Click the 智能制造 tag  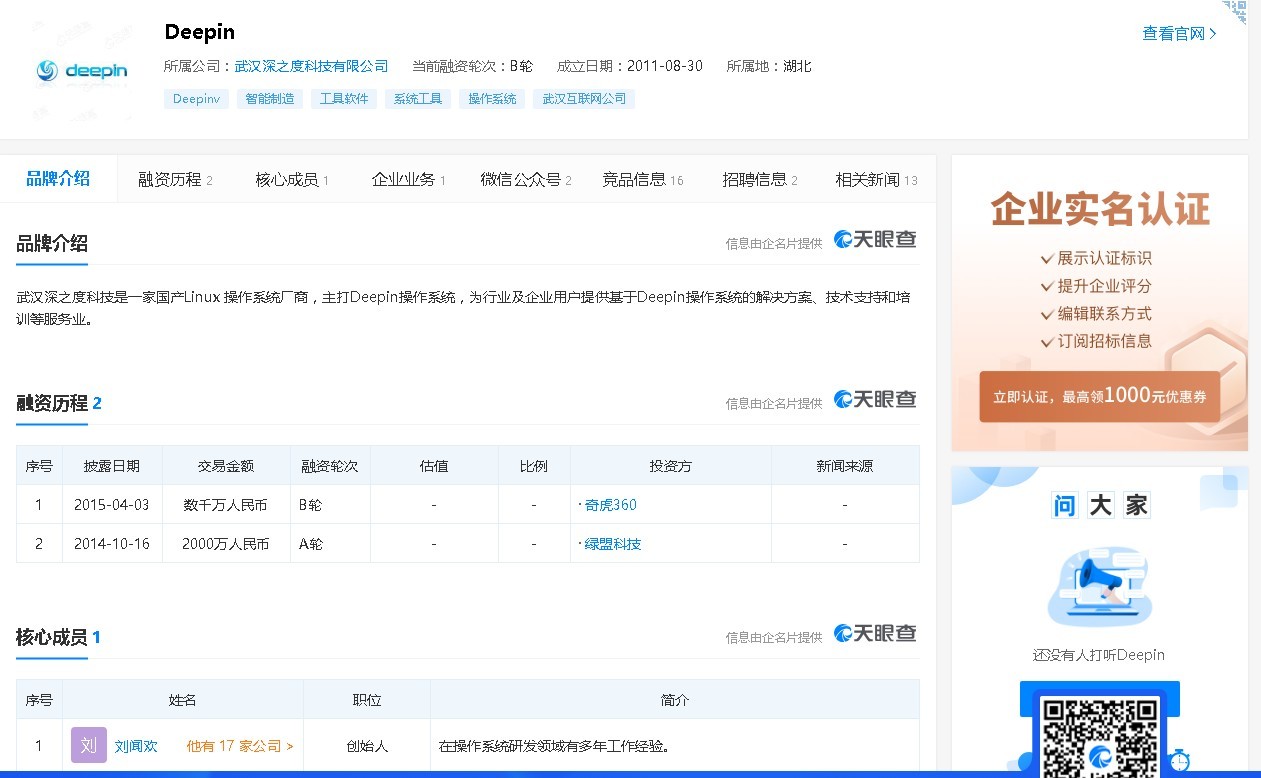[x=270, y=99]
